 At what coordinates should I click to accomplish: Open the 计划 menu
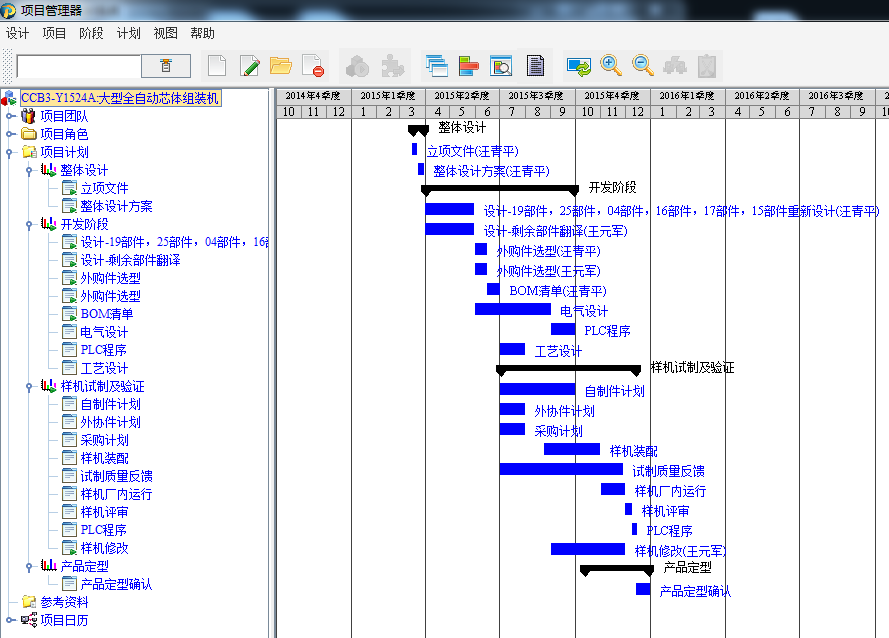(x=128, y=33)
